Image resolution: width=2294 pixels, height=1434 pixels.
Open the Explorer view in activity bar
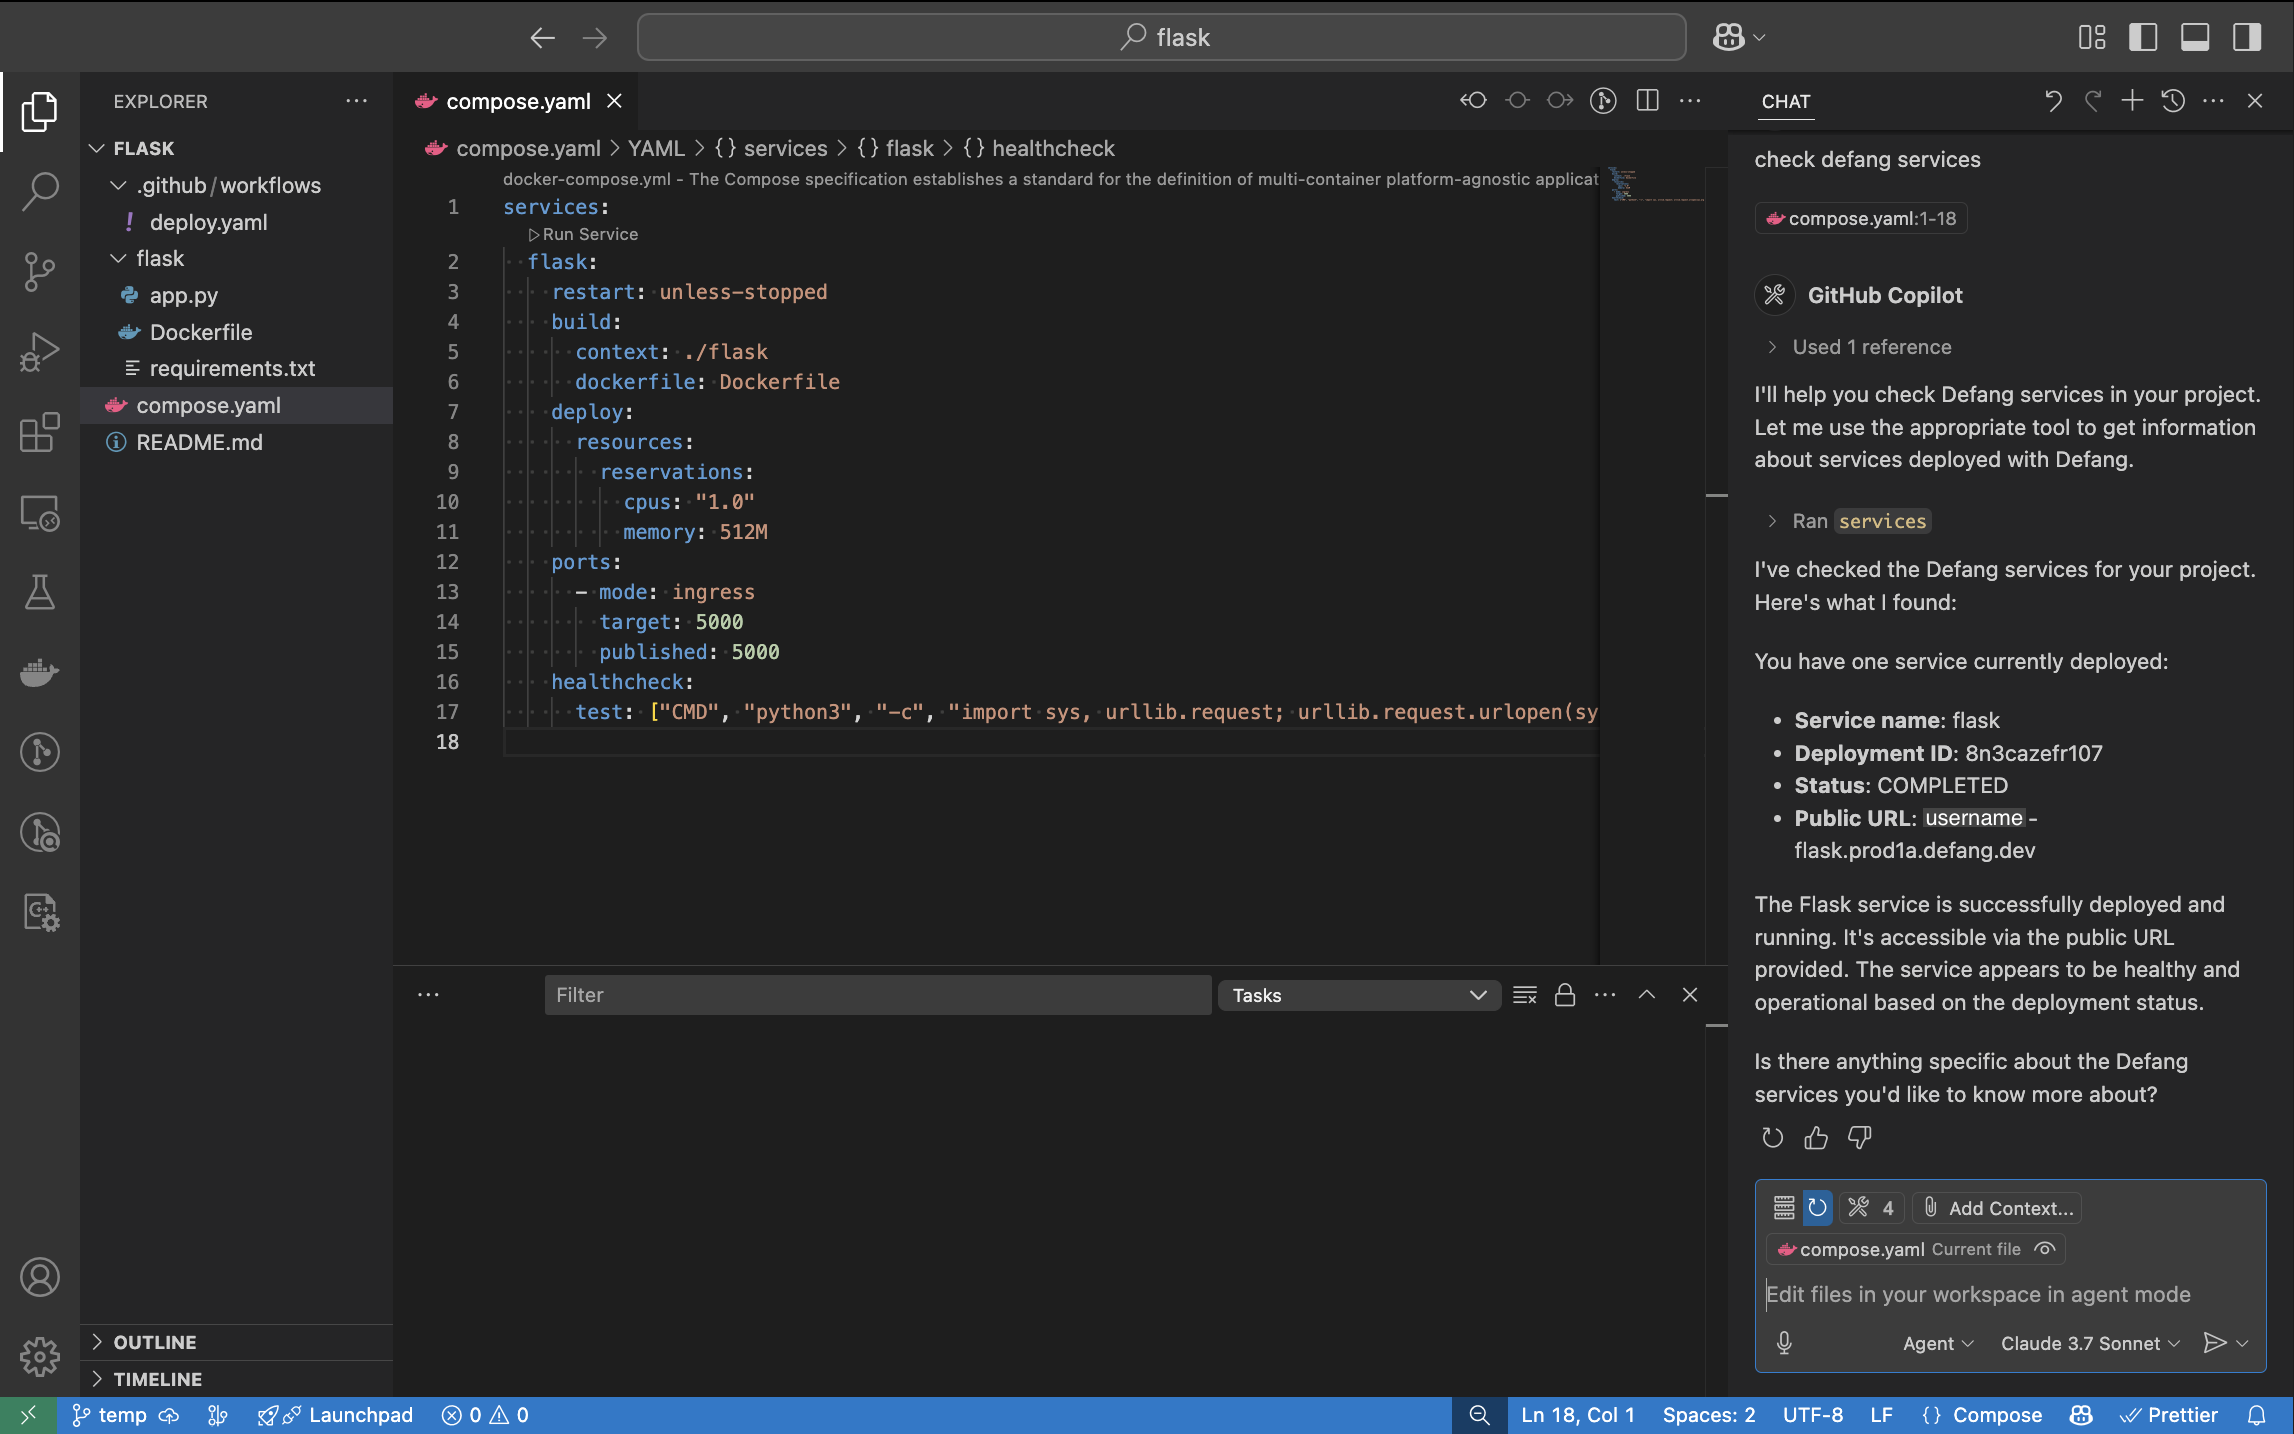[40, 110]
